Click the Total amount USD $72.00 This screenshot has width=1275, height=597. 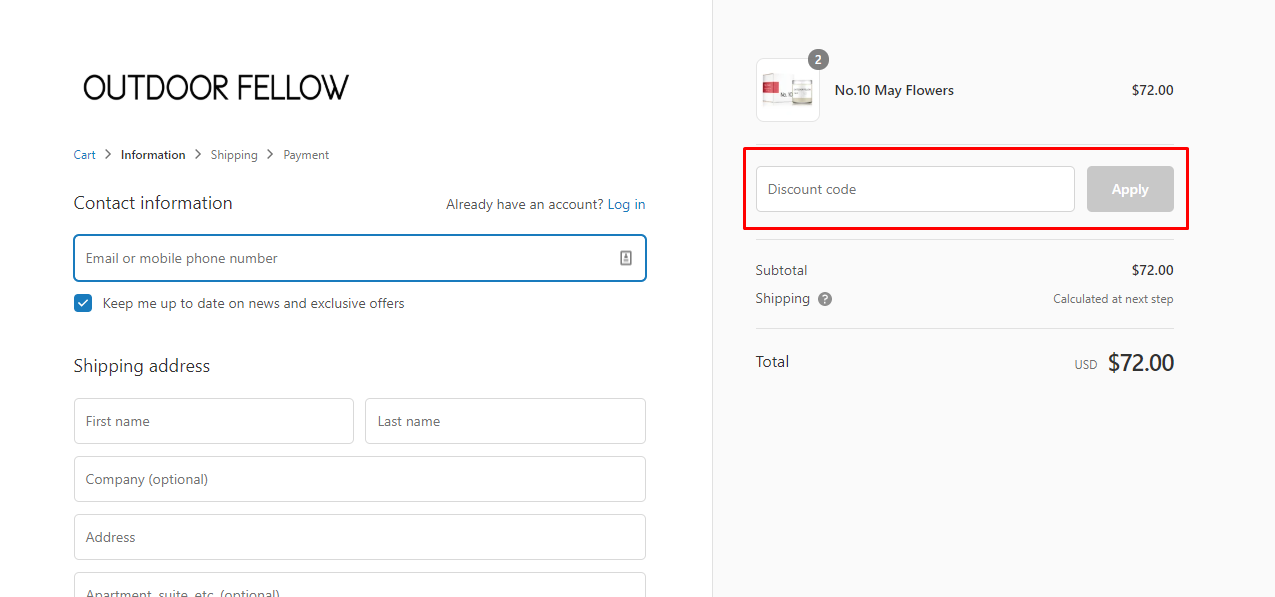(x=1124, y=363)
